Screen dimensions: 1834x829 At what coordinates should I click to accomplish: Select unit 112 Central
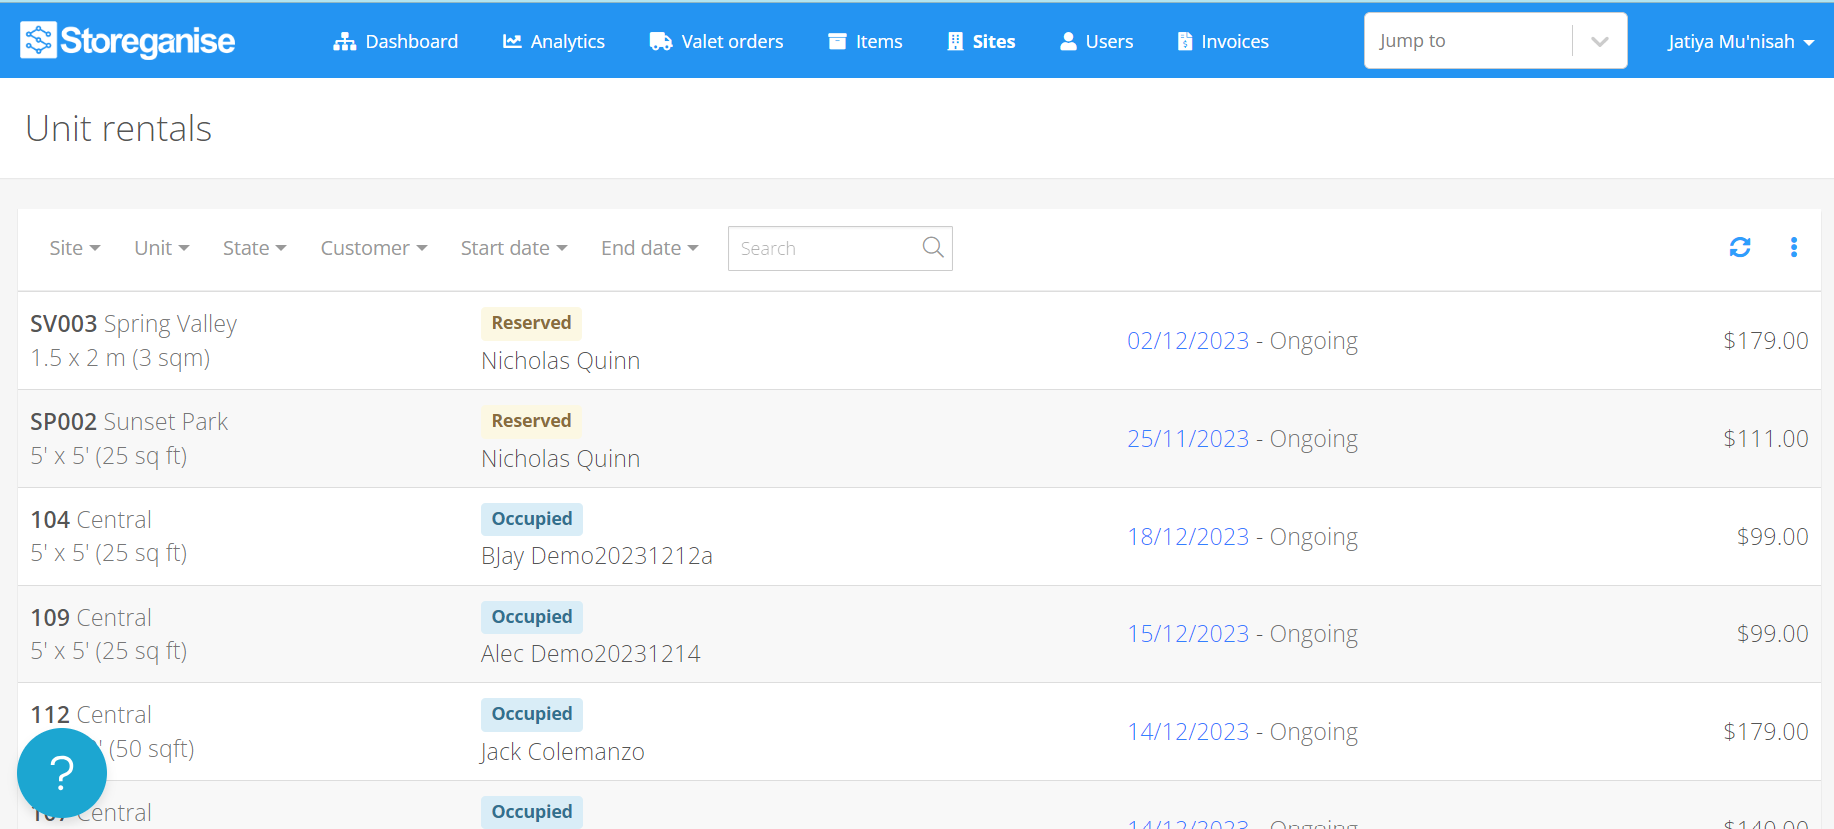click(91, 715)
